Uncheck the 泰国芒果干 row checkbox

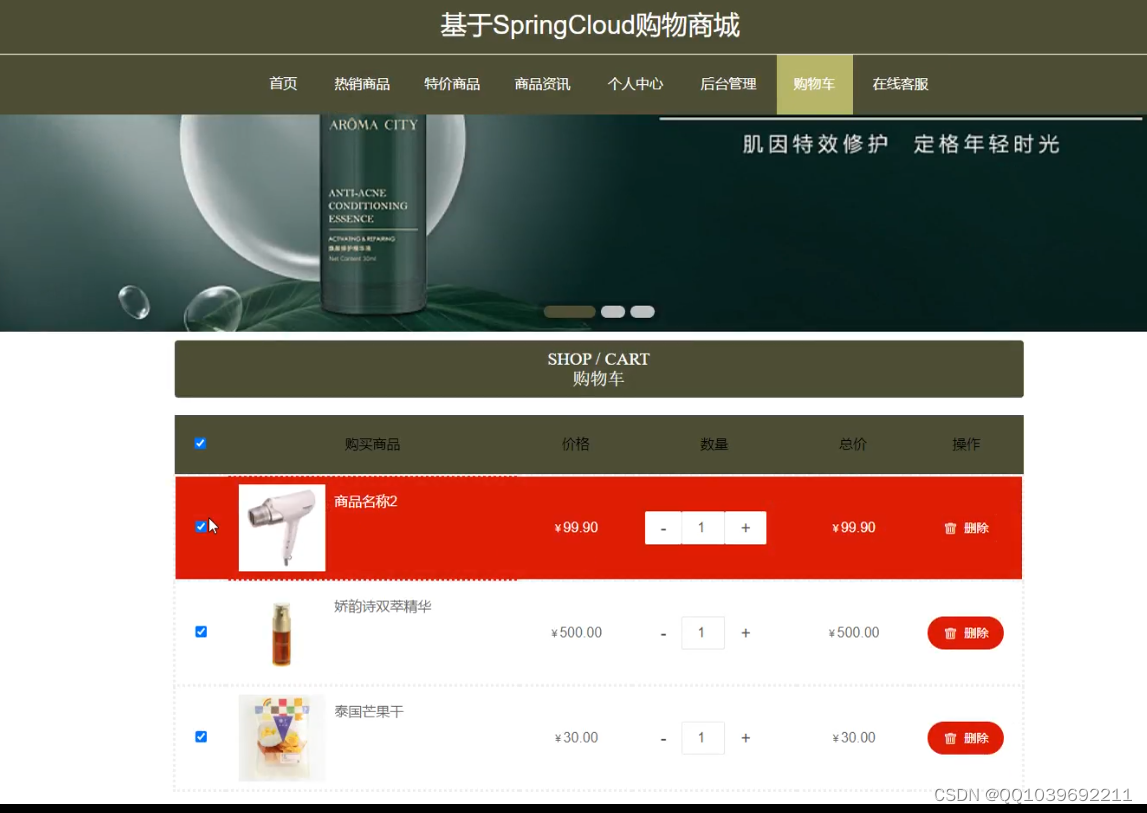pyautogui.click(x=201, y=737)
